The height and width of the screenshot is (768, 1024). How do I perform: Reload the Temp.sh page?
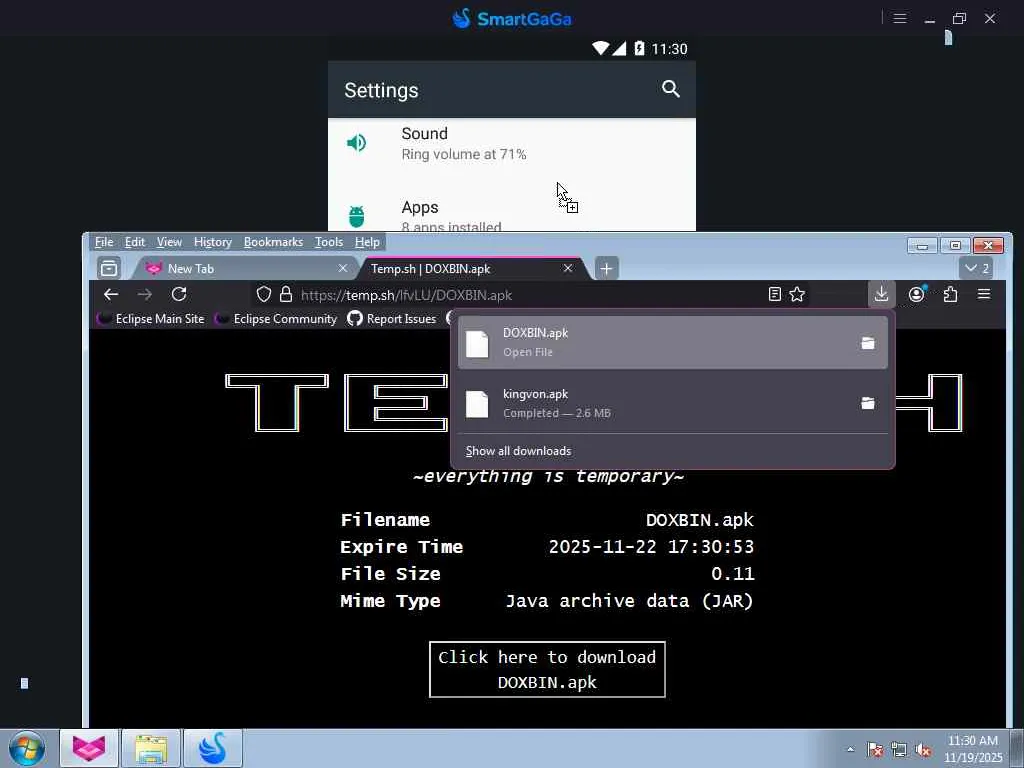click(179, 295)
